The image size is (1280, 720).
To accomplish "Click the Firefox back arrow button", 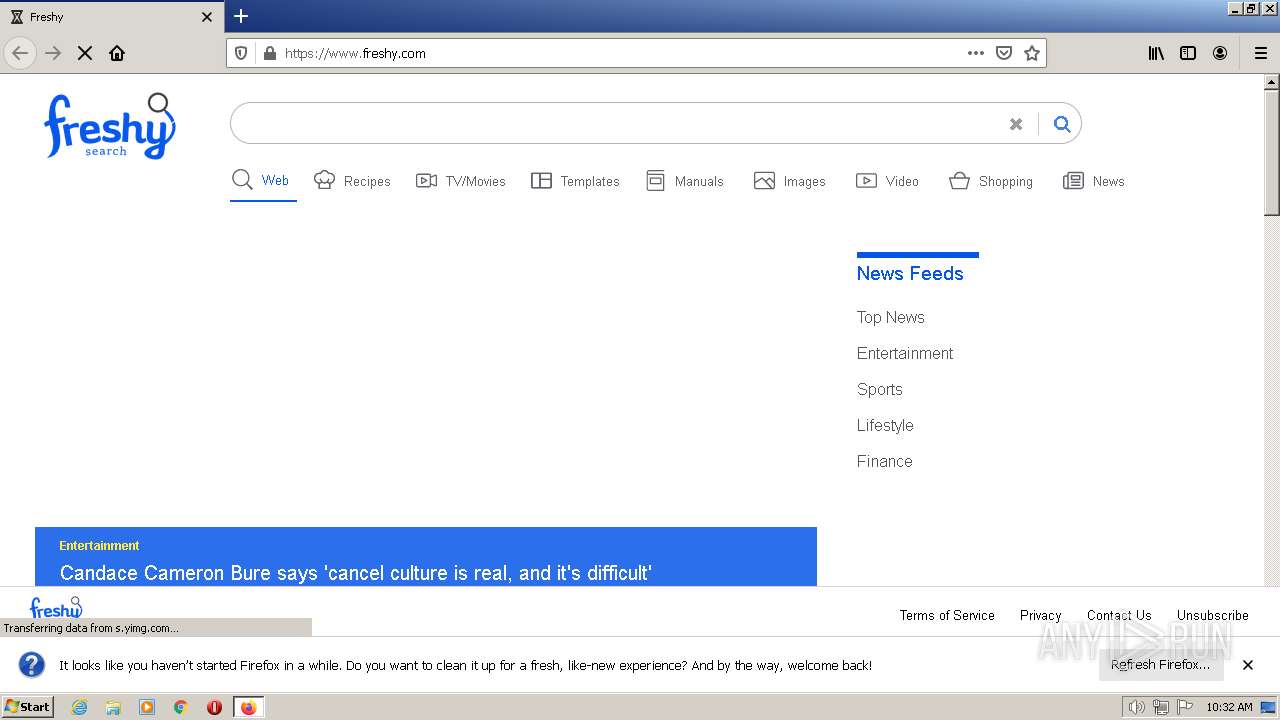I will tap(20, 53).
